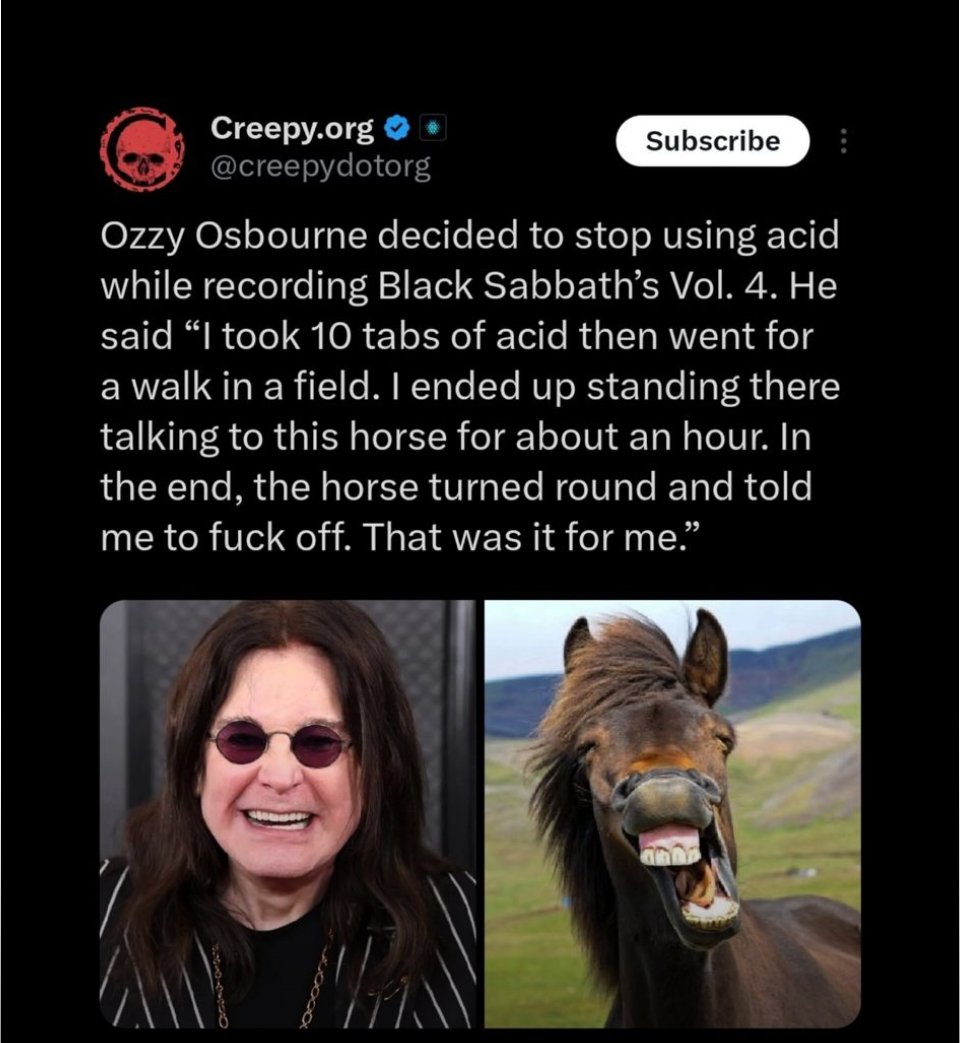Open the laughing horse photo
This screenshot has width=960, height=1043.
(673, 814)
